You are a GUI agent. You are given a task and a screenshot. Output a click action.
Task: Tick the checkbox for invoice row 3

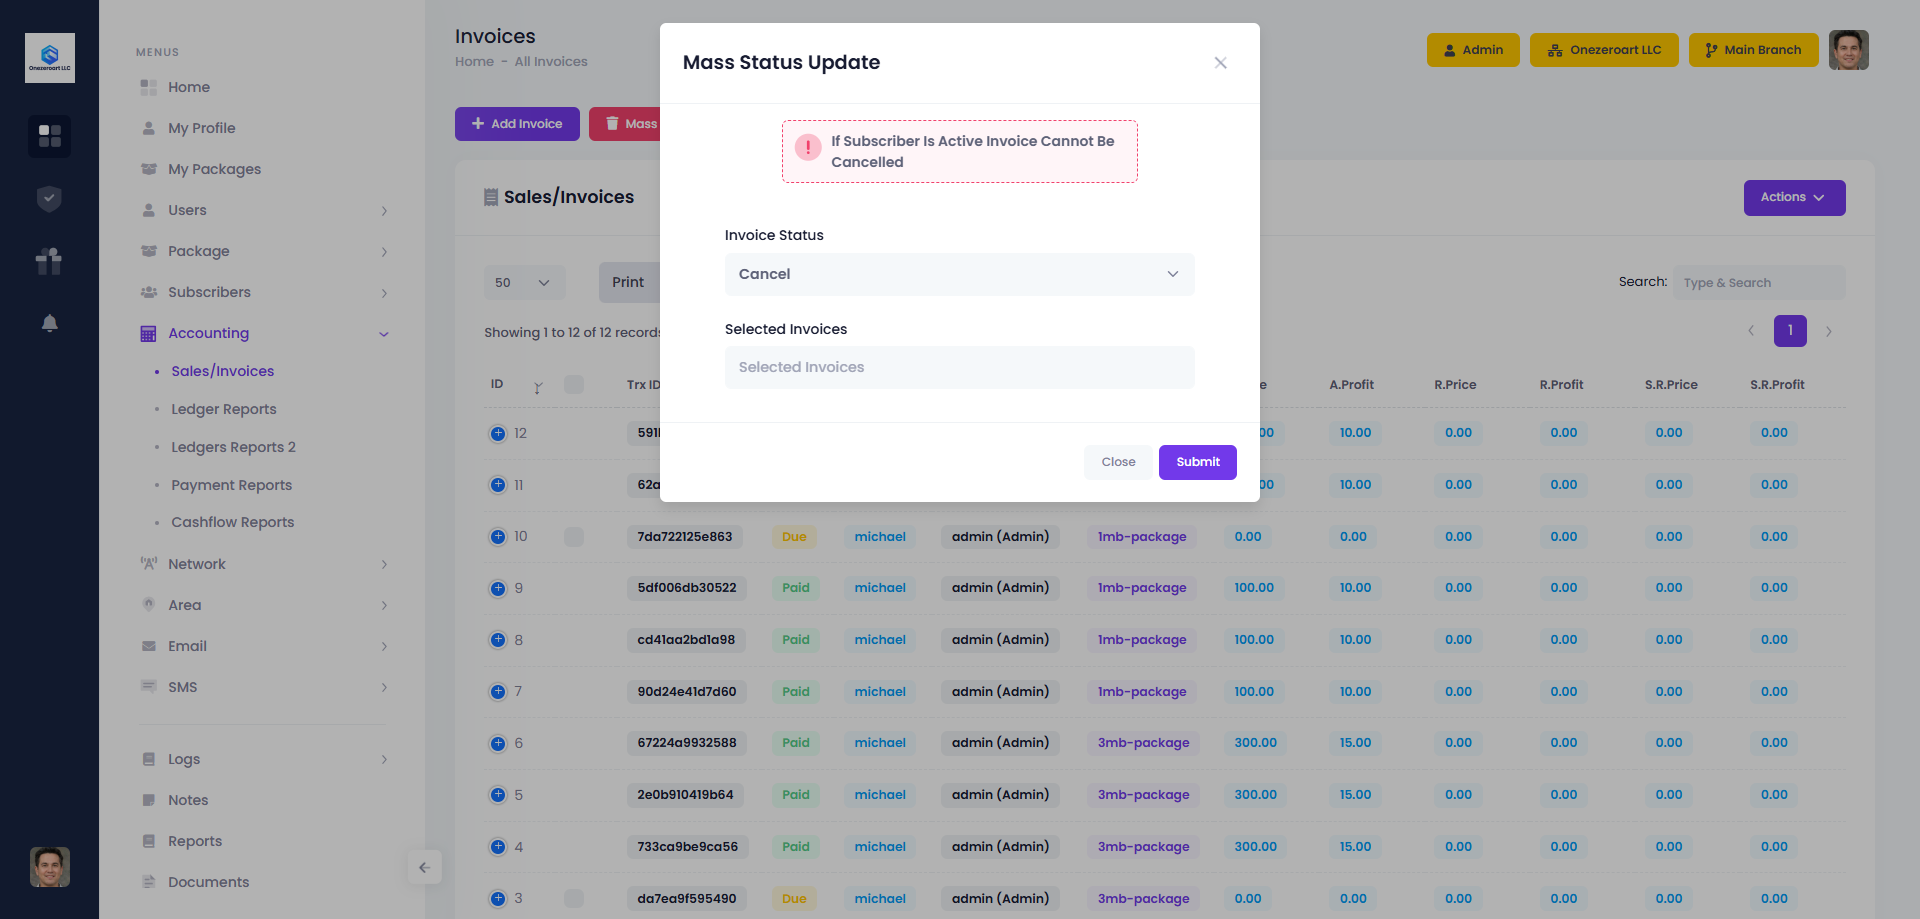point(574,898)
